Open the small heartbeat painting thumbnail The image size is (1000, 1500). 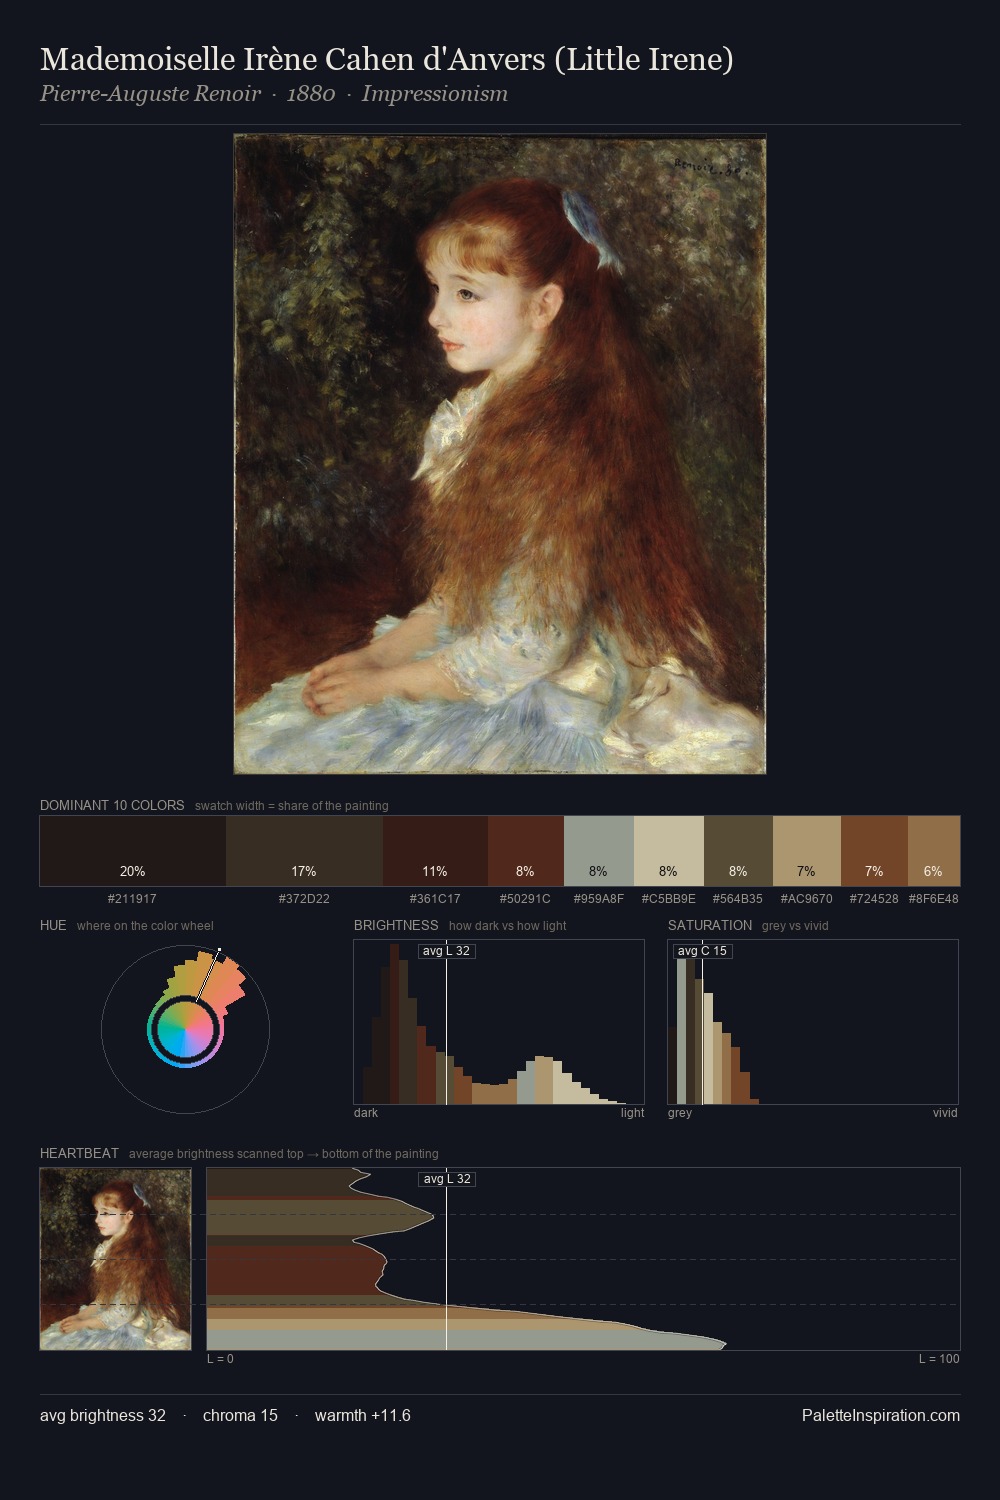pyautogui.click(x=115, y=1259)
